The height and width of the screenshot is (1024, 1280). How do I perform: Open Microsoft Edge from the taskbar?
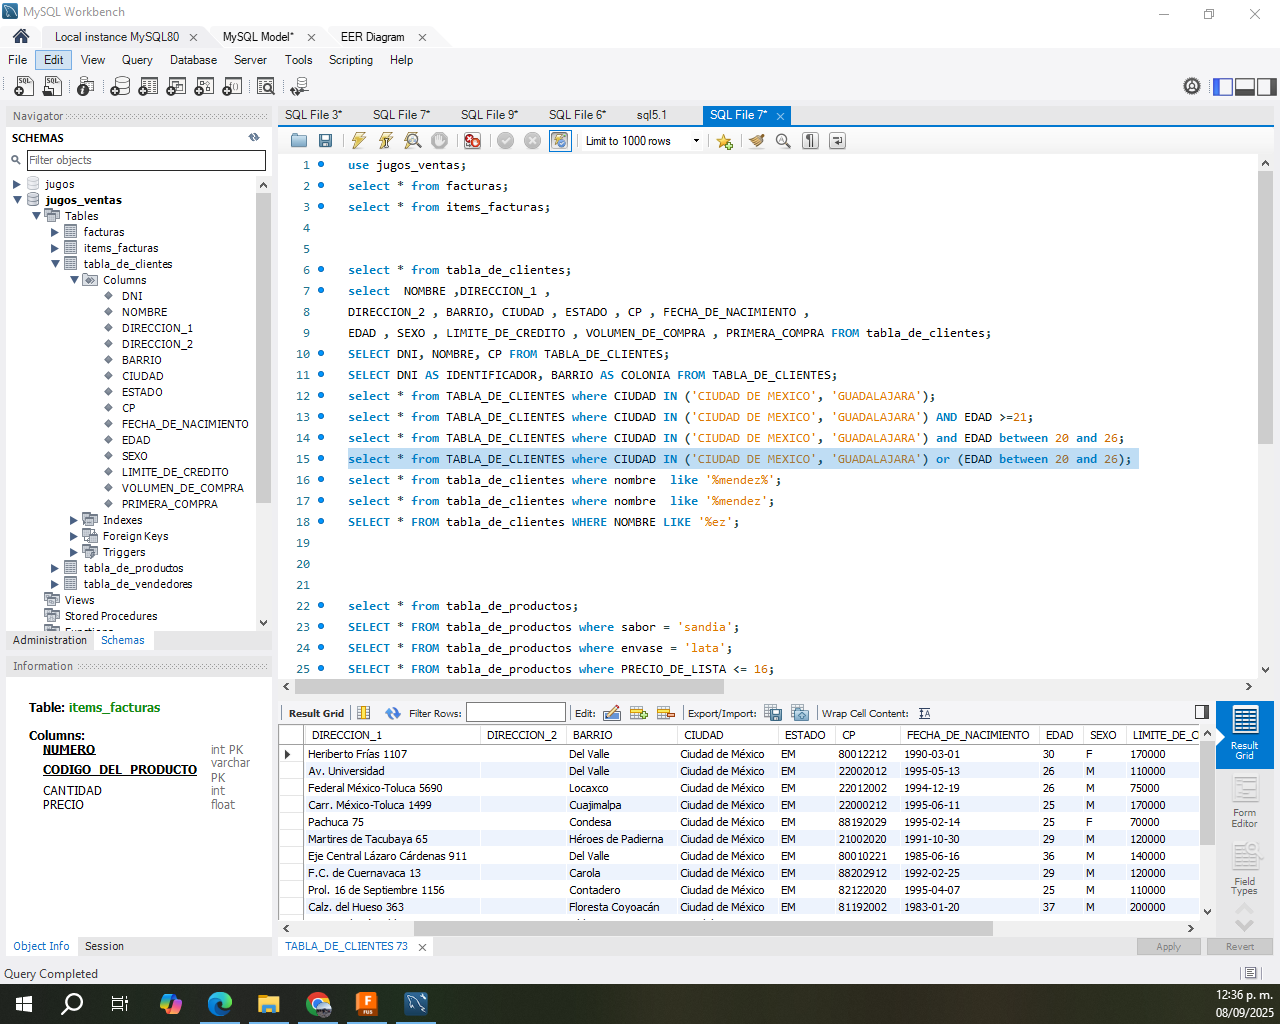(220, 1003)
